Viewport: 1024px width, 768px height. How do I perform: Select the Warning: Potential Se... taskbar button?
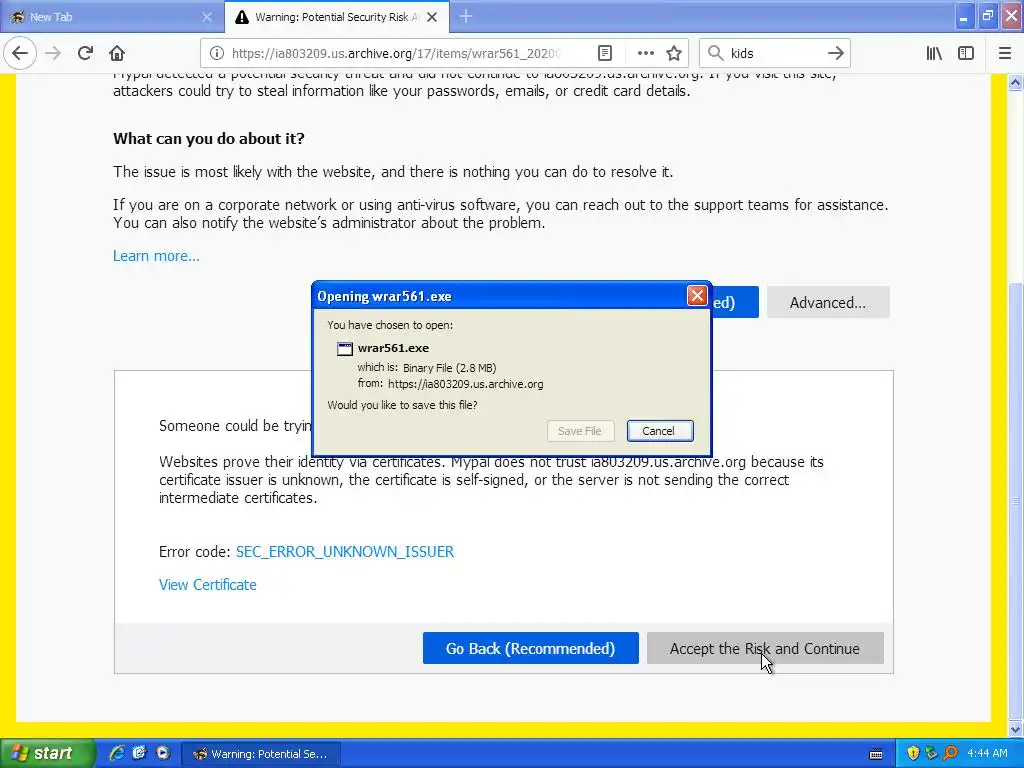point(261,754)
